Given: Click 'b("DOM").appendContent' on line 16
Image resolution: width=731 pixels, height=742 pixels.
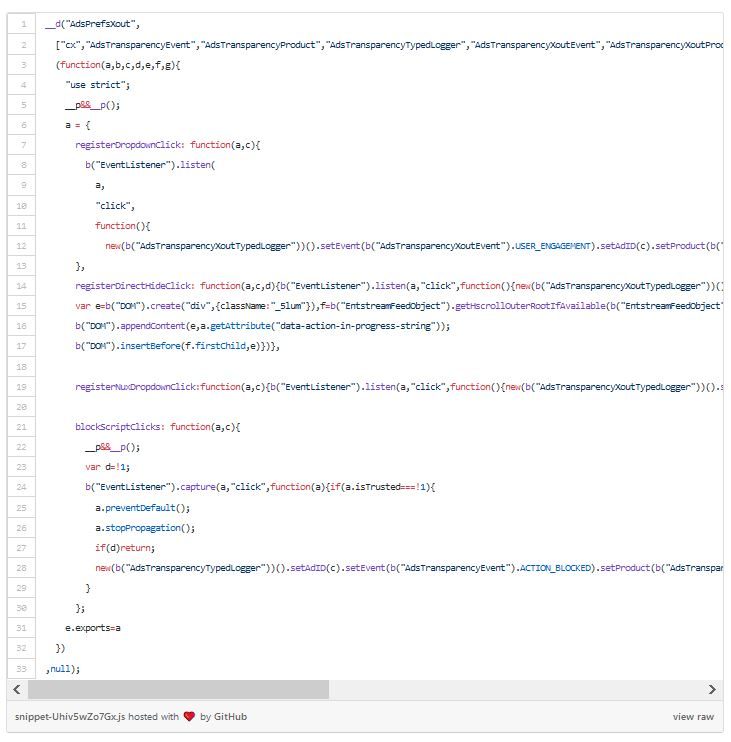Looking at the screenshot, I should 130,326.
